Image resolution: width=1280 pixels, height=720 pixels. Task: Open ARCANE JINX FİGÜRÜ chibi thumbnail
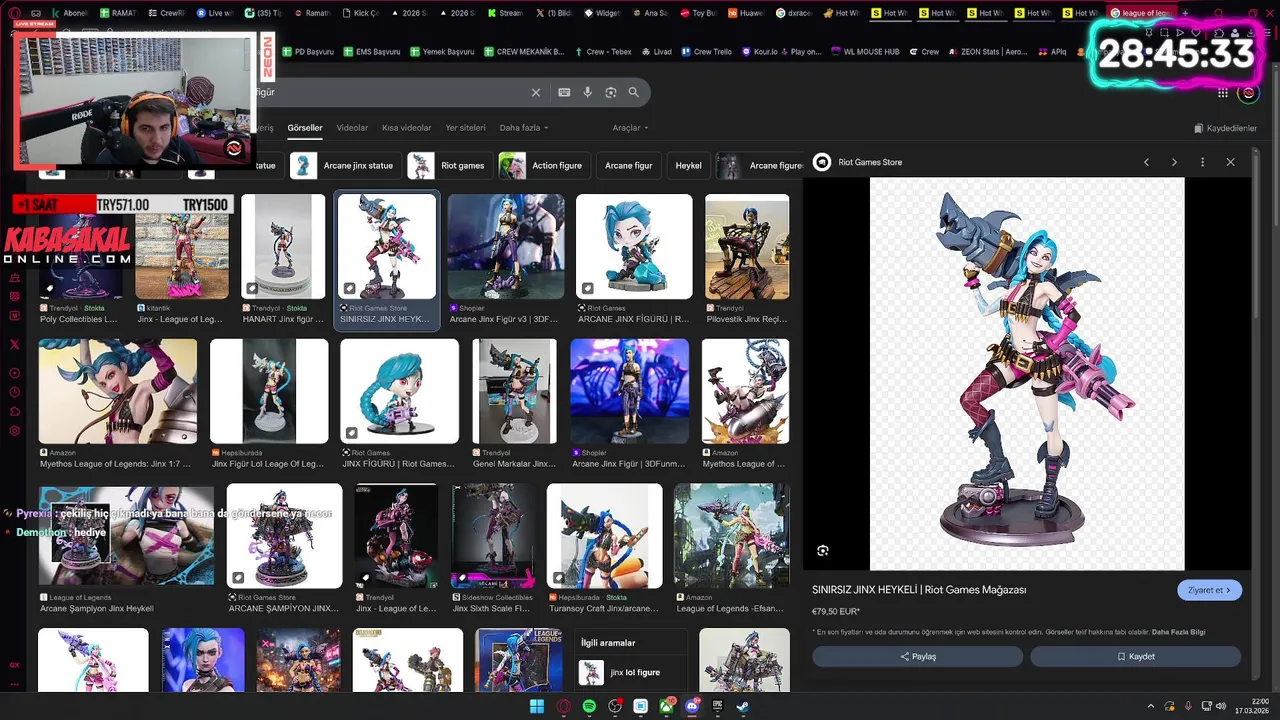pos(634,247)
